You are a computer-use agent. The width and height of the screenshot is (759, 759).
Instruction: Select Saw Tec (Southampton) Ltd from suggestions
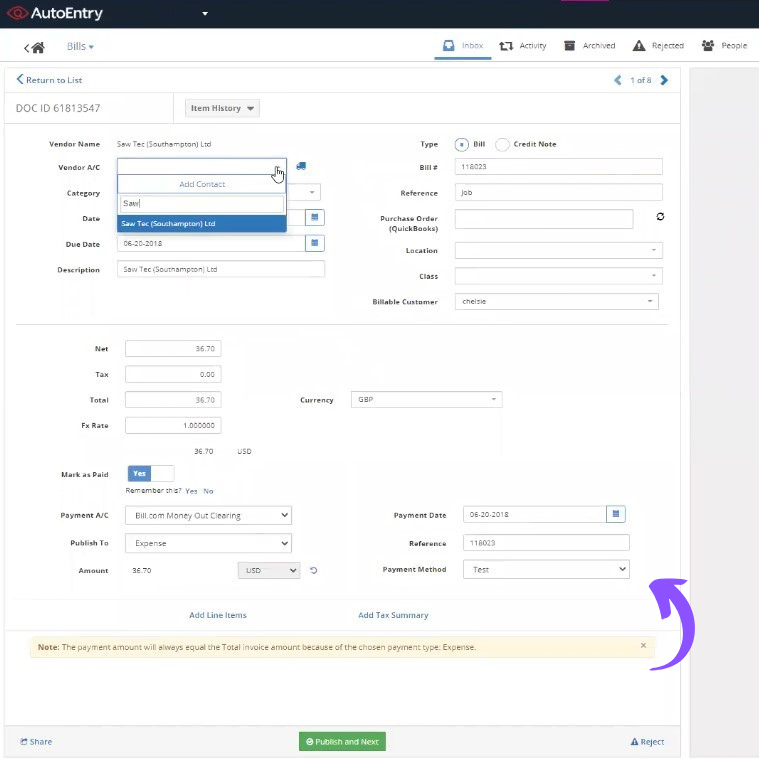point(202,224)
